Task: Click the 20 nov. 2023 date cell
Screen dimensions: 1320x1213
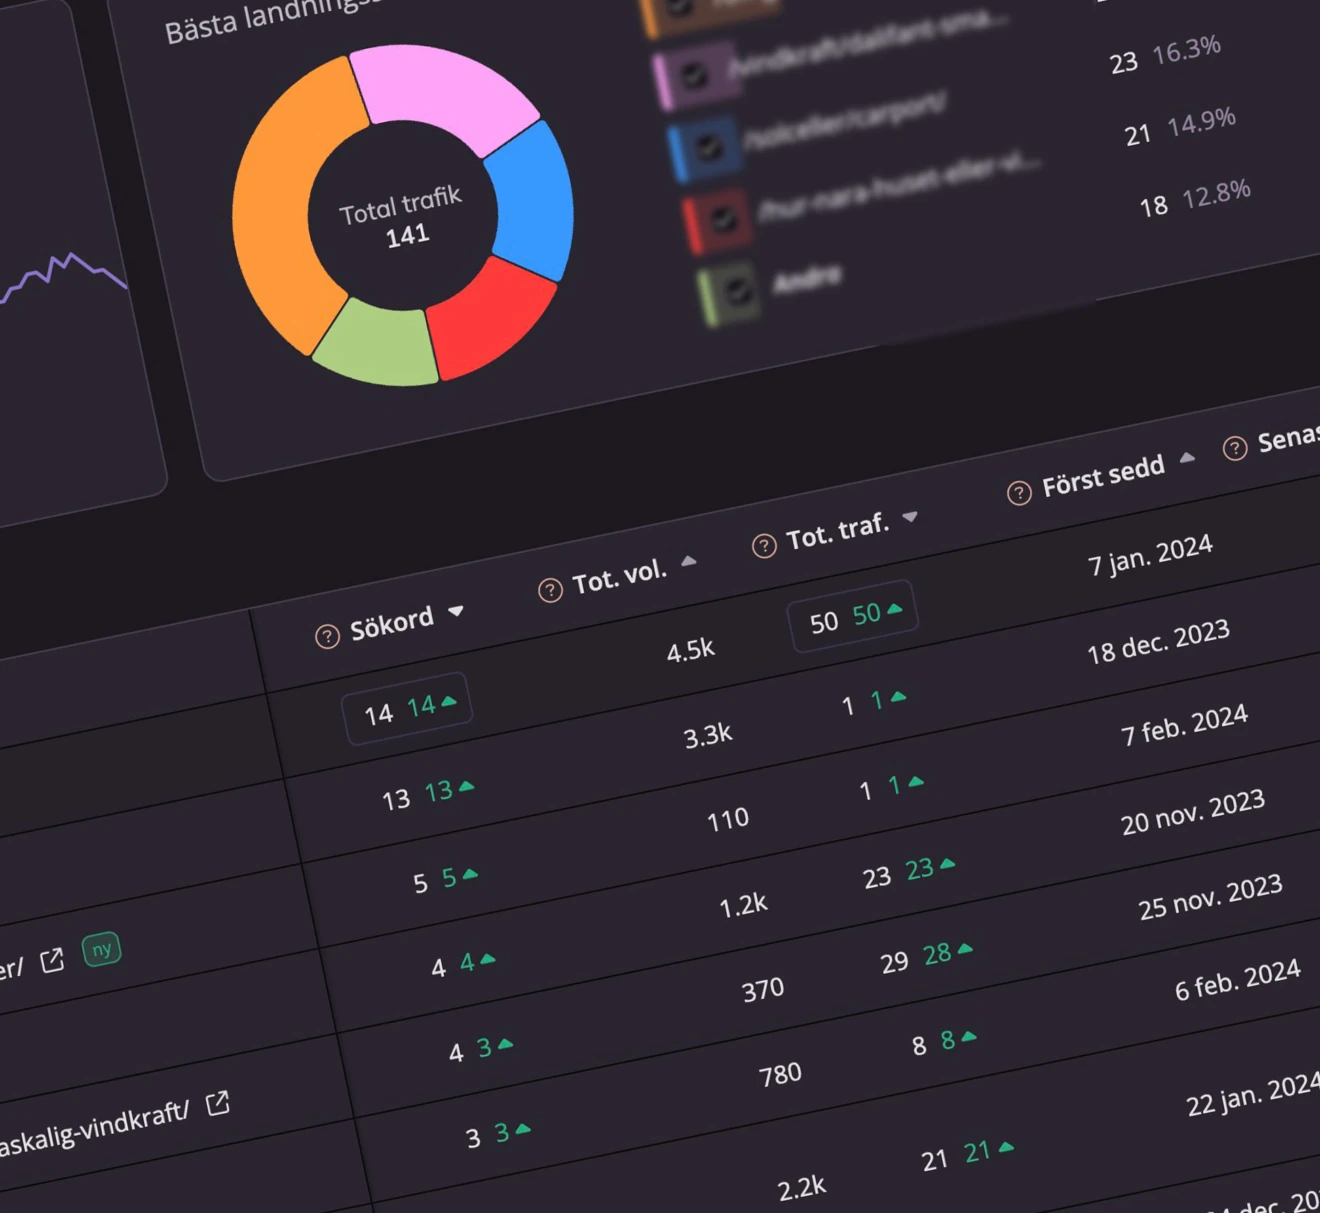Action: tap(1193, 812)
